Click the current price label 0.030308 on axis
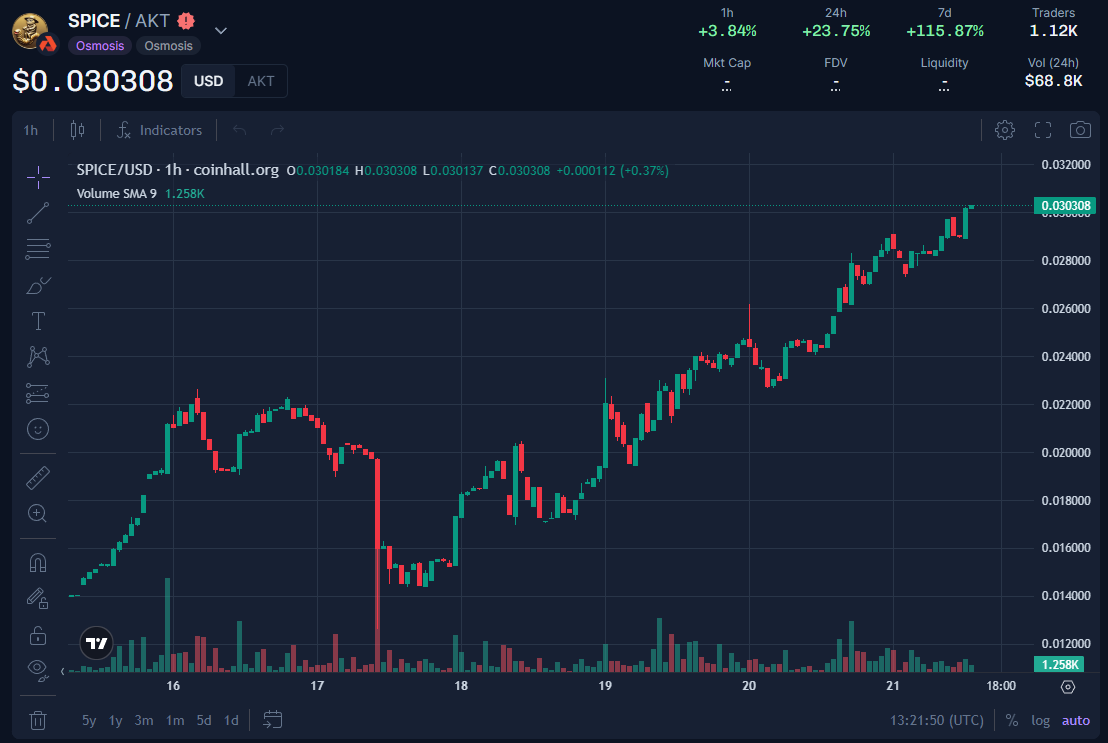Image resolution: width=1108 pixels, height=743 pixels. pyautogui.click(x=1065, y=206)
